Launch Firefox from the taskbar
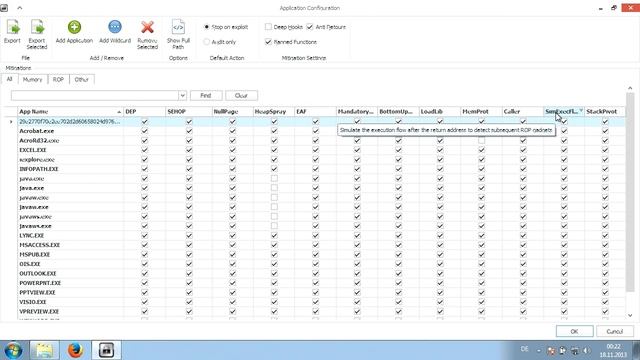Screen dimensions: 640x360 75,350
